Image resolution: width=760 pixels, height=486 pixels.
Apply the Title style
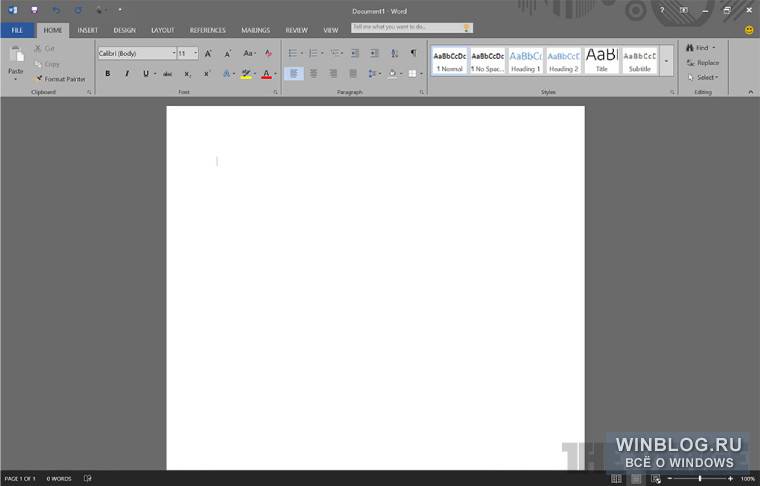[602, 61]
